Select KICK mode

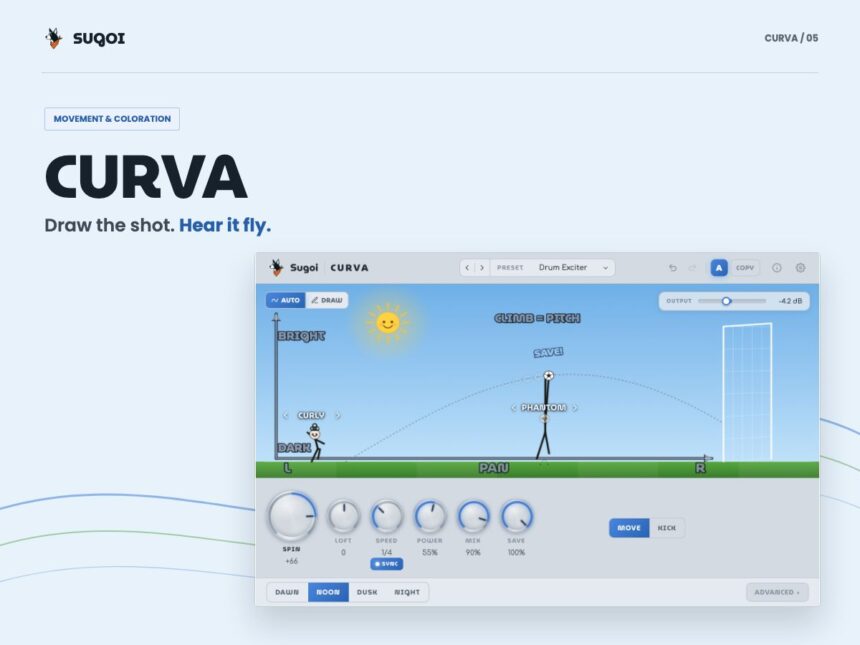(x=667, y=528)
